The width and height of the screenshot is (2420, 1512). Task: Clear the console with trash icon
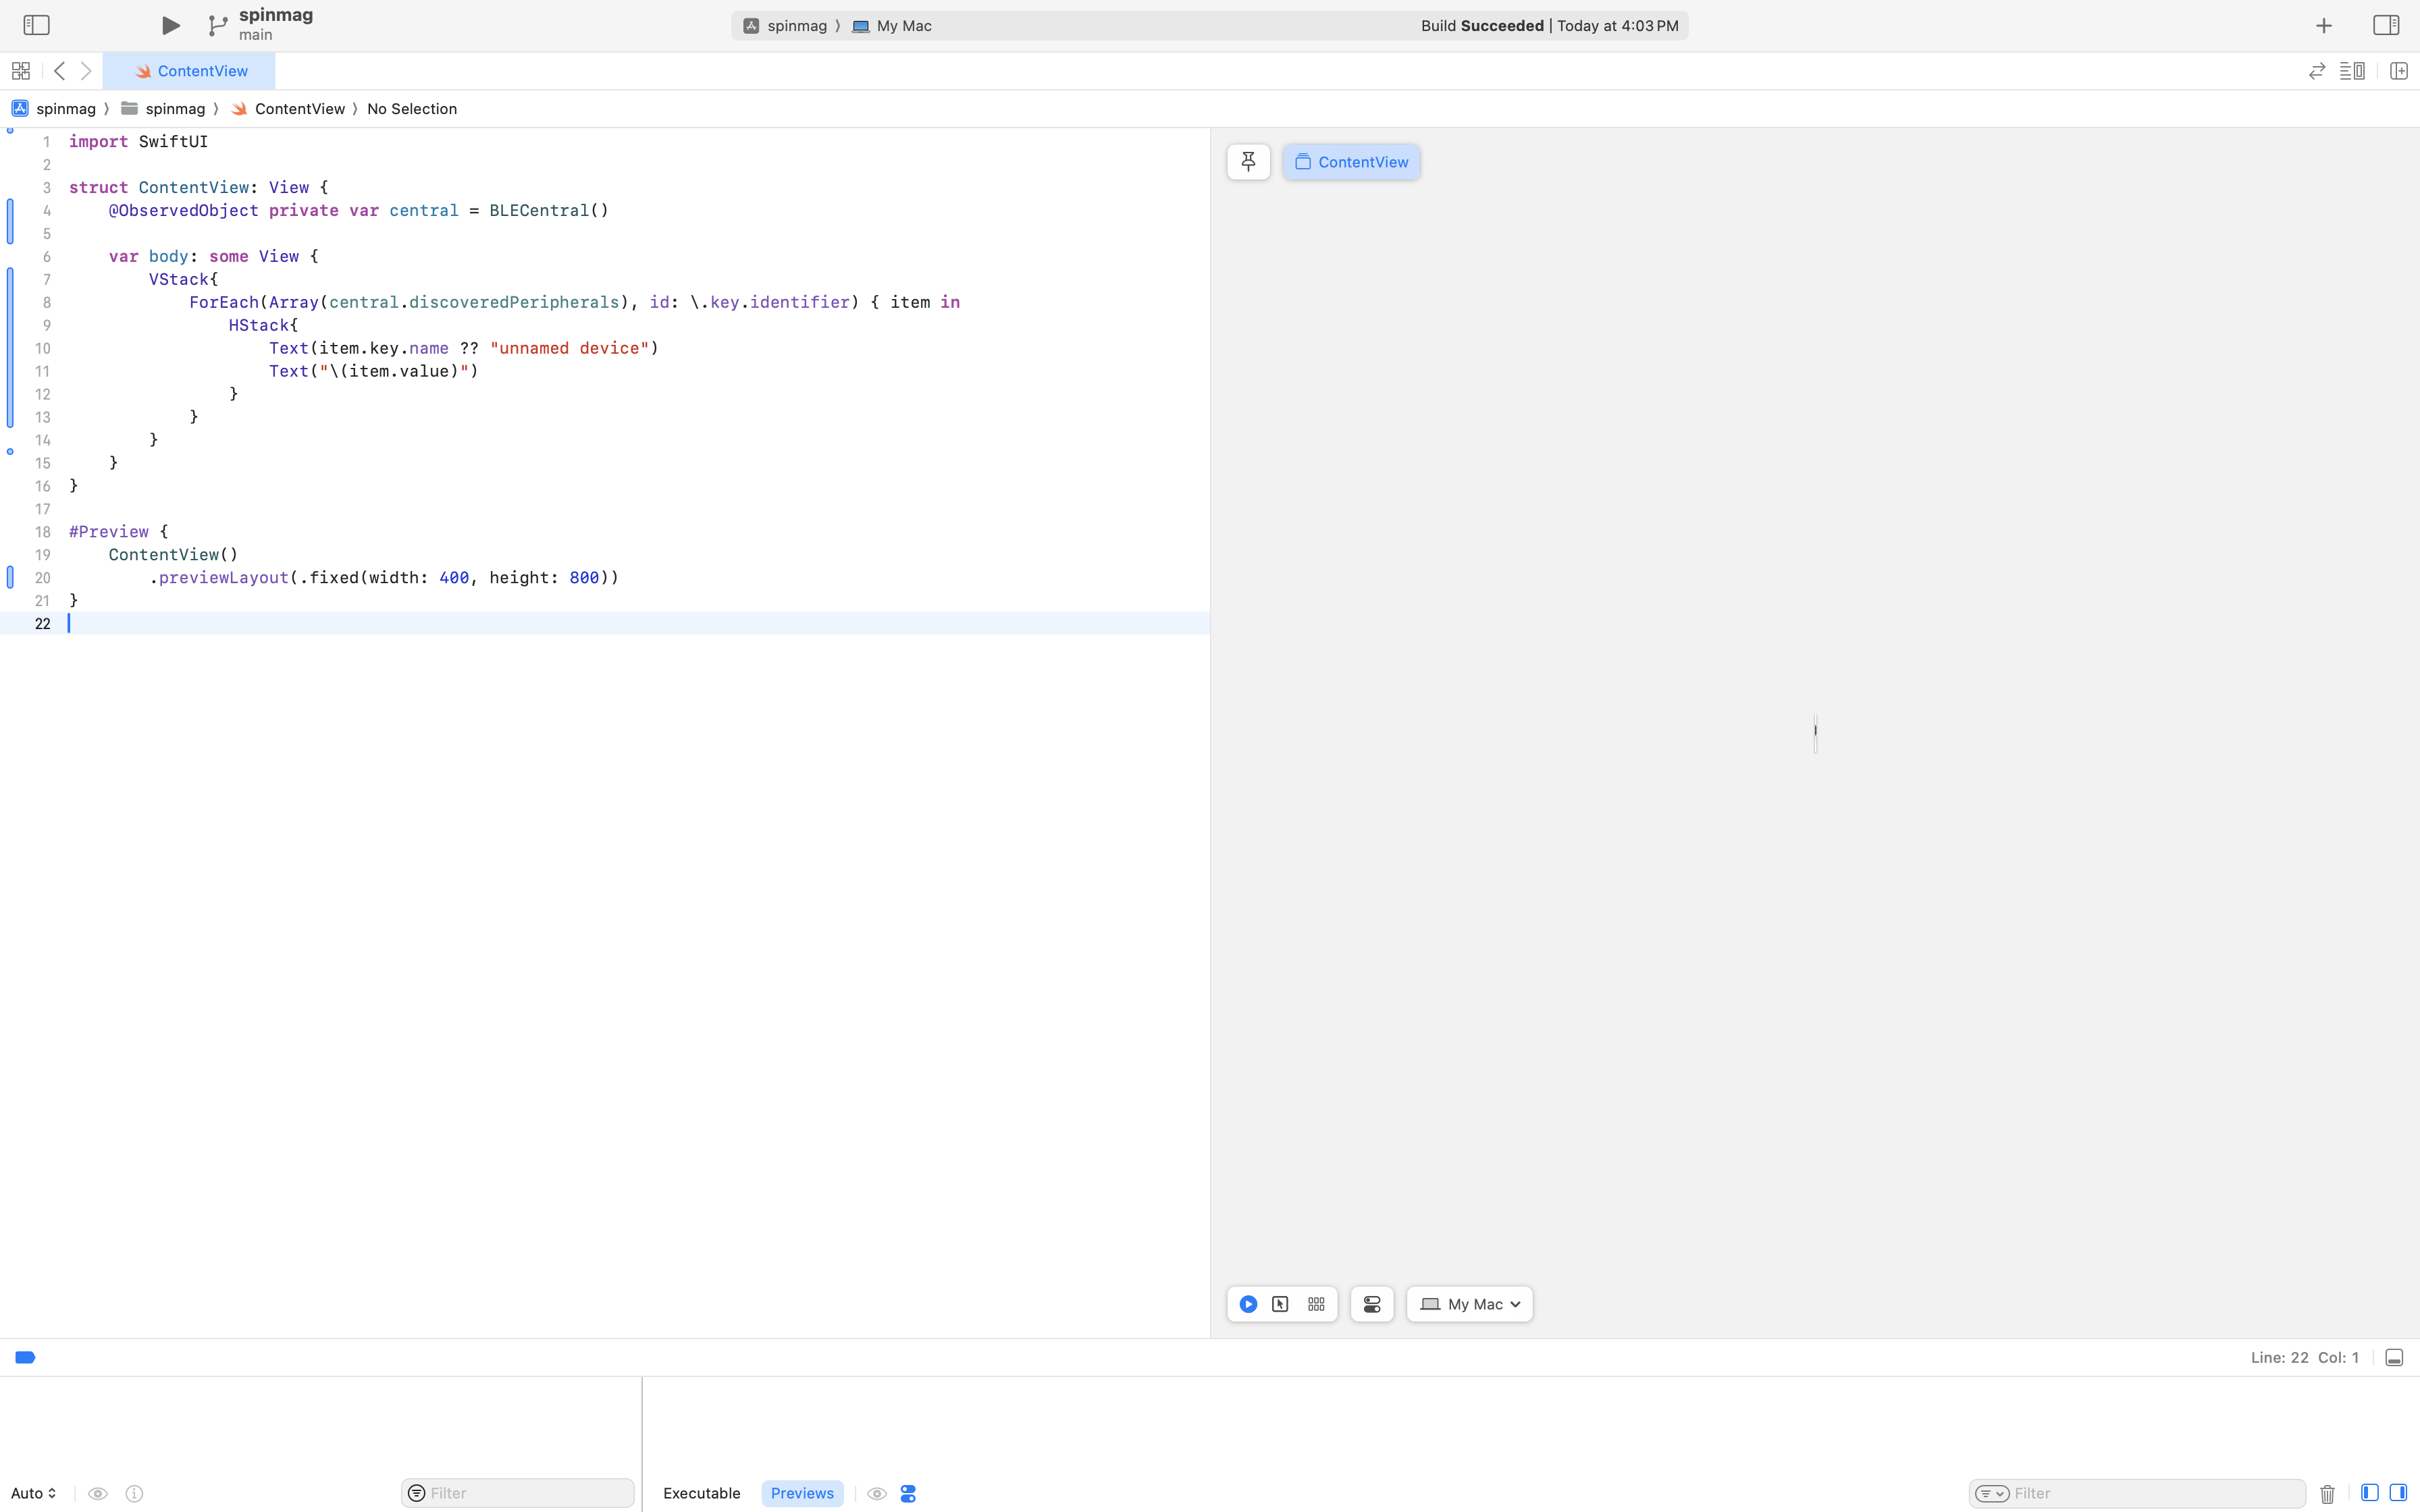coord(2327,1494)
